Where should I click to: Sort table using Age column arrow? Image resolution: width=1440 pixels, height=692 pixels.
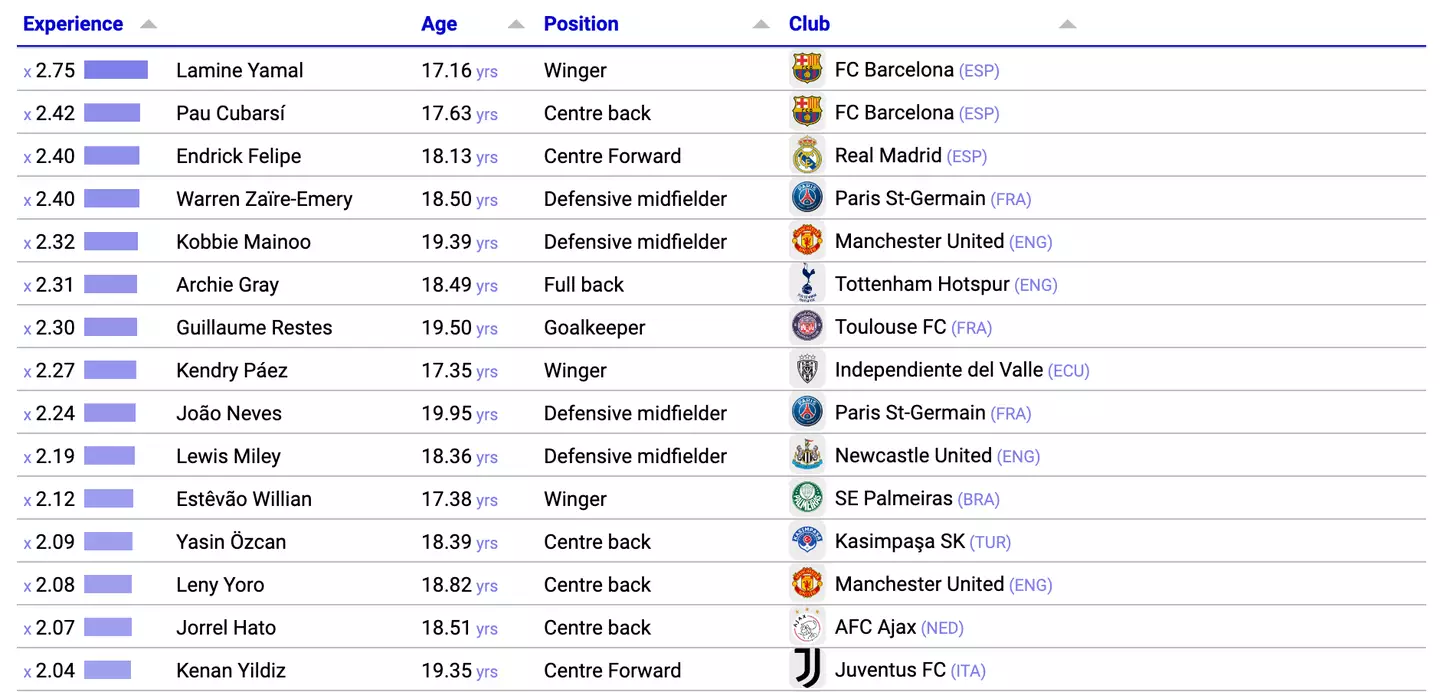[x=516, y=24]
